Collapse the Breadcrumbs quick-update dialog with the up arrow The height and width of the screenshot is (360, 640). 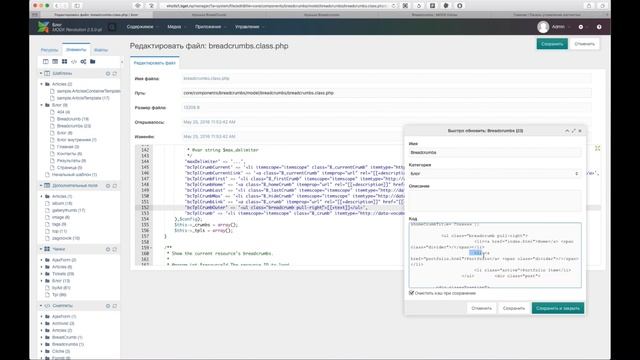point(567,131)
